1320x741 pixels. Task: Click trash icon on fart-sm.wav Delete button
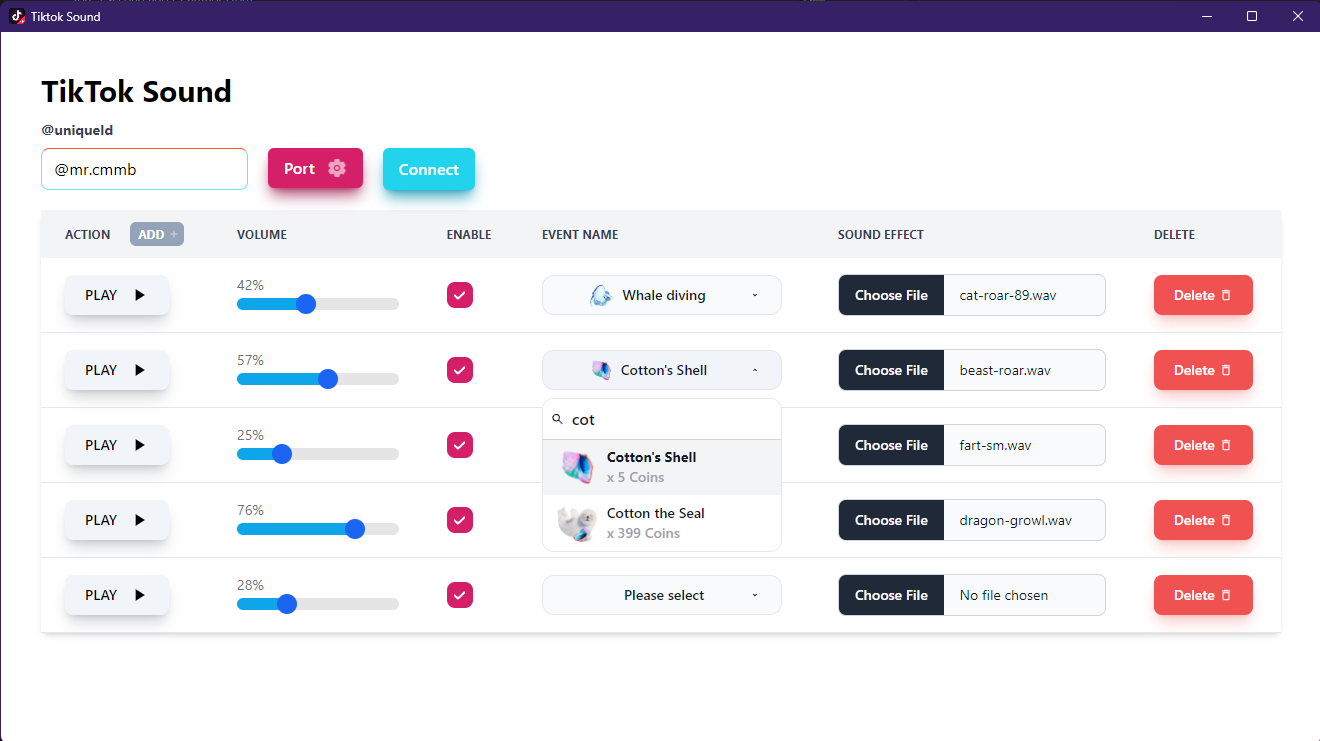[1226, 445]
